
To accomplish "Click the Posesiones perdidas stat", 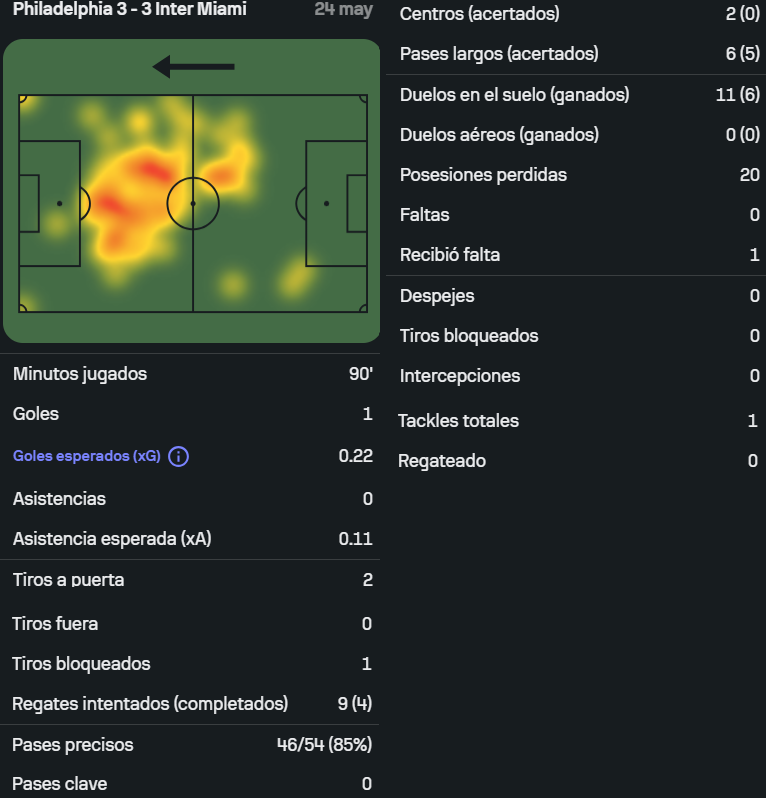I will click(576, 175).
